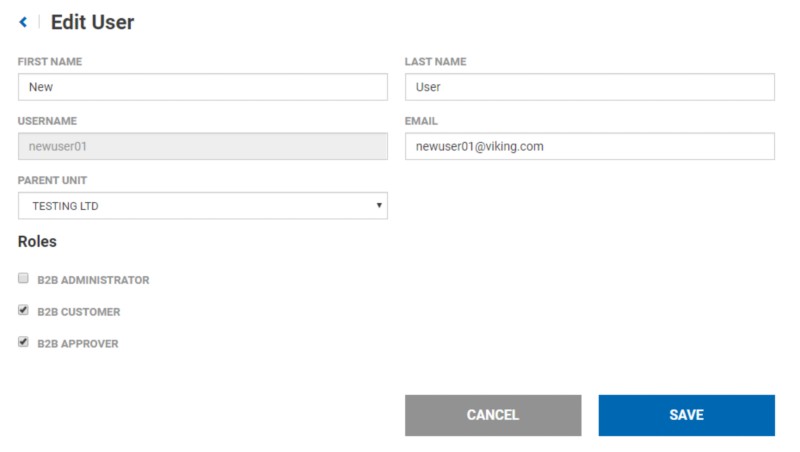The height and width of the screenshot is (452, 800).
Task: Click the 'B2B CUSTOMER' role label text
Action: coord(78,312)
